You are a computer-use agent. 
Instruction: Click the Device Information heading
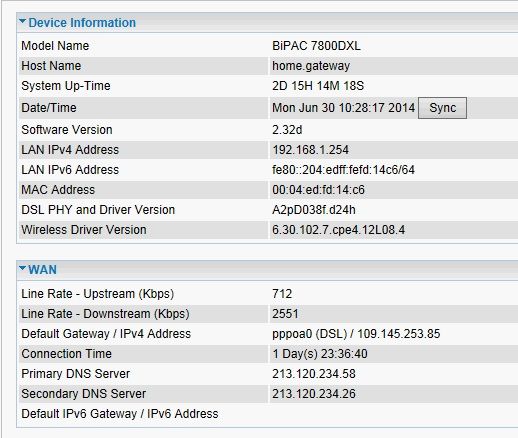[x=82, y=23]
